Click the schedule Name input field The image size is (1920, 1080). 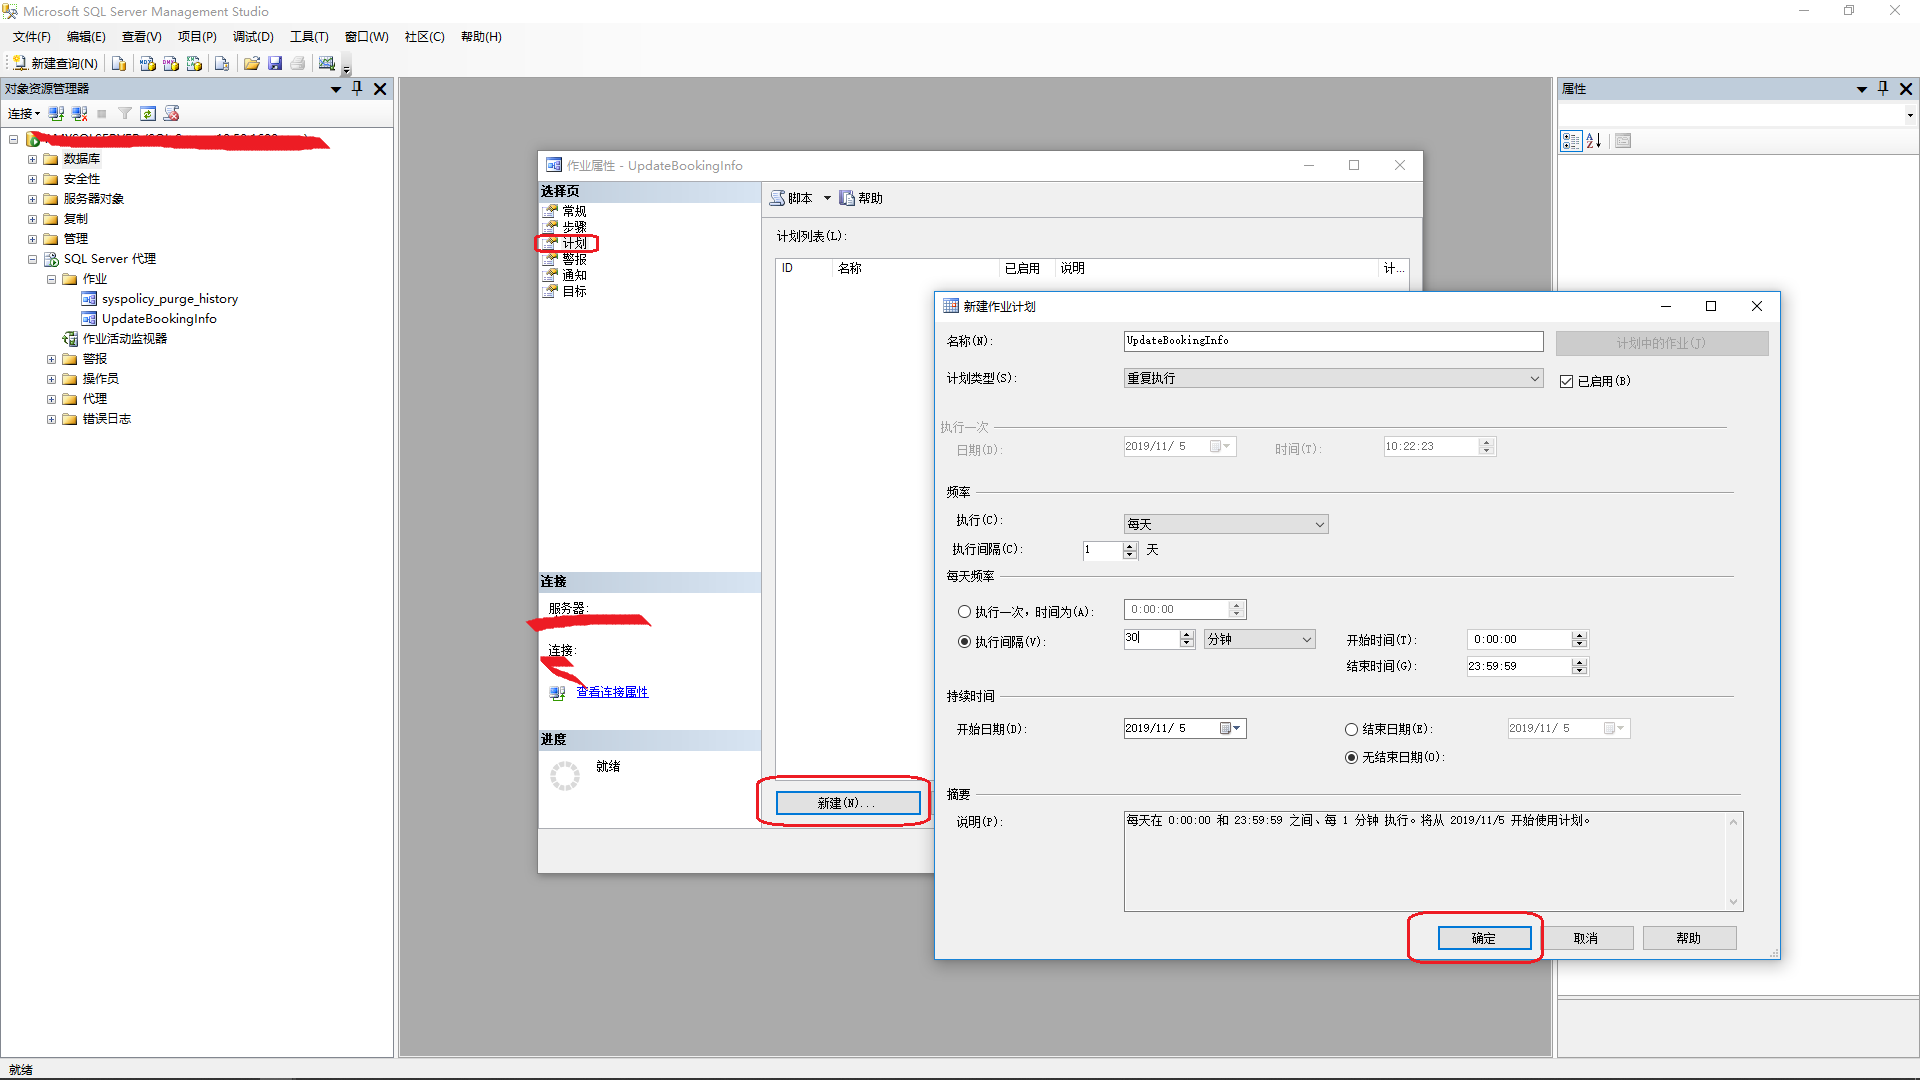point(1333,341)
